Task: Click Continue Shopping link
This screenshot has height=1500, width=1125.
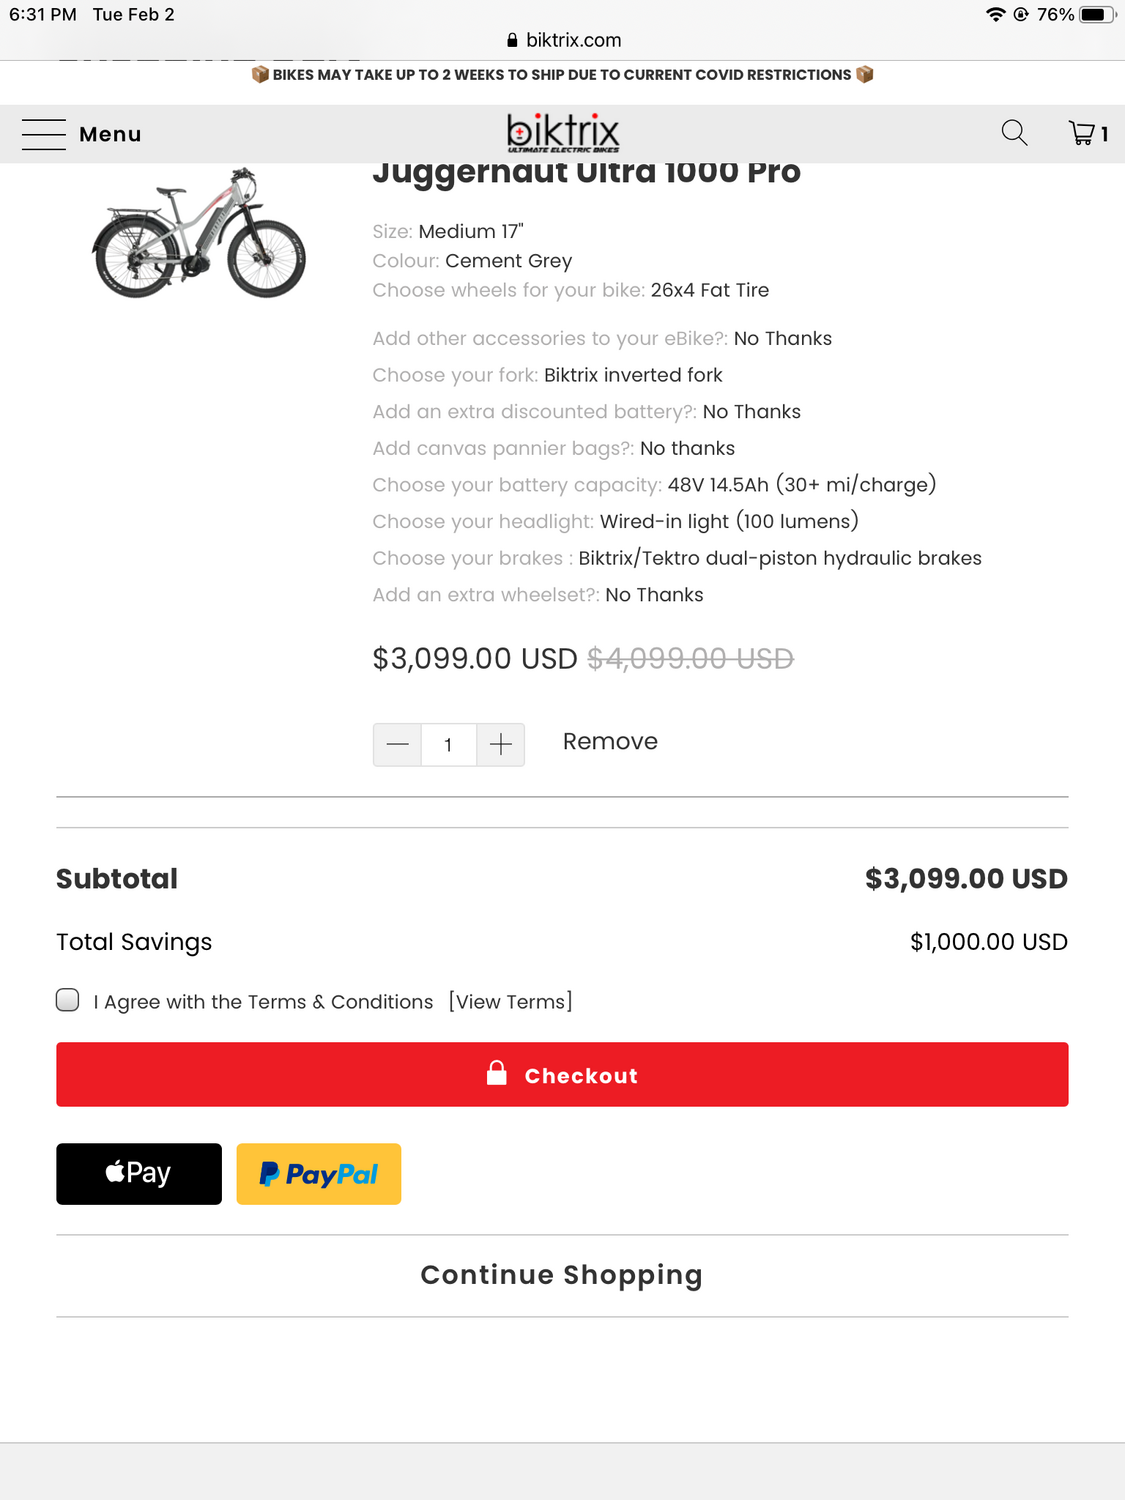Action: (x=561, y=1275)
